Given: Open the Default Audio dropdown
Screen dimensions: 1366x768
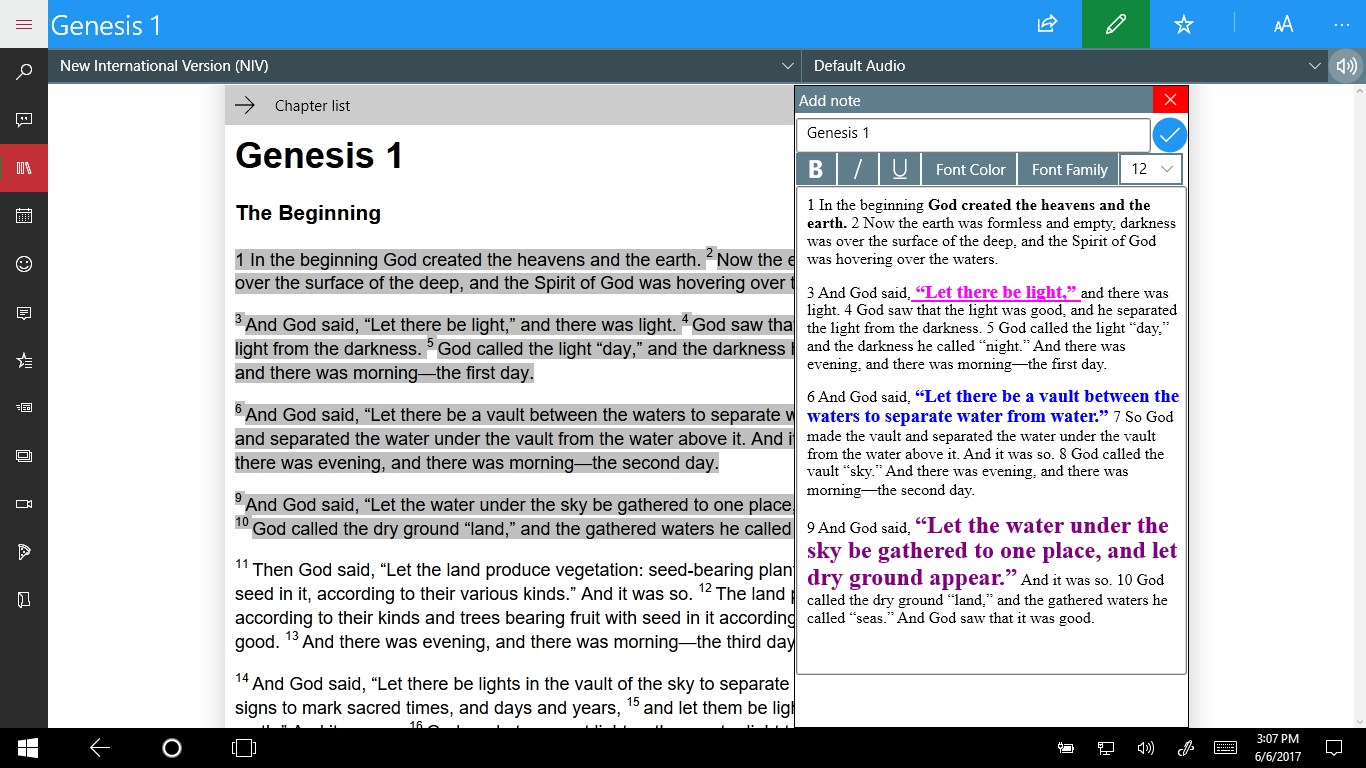Looking at the screenshot, I should click(1065, 66).
